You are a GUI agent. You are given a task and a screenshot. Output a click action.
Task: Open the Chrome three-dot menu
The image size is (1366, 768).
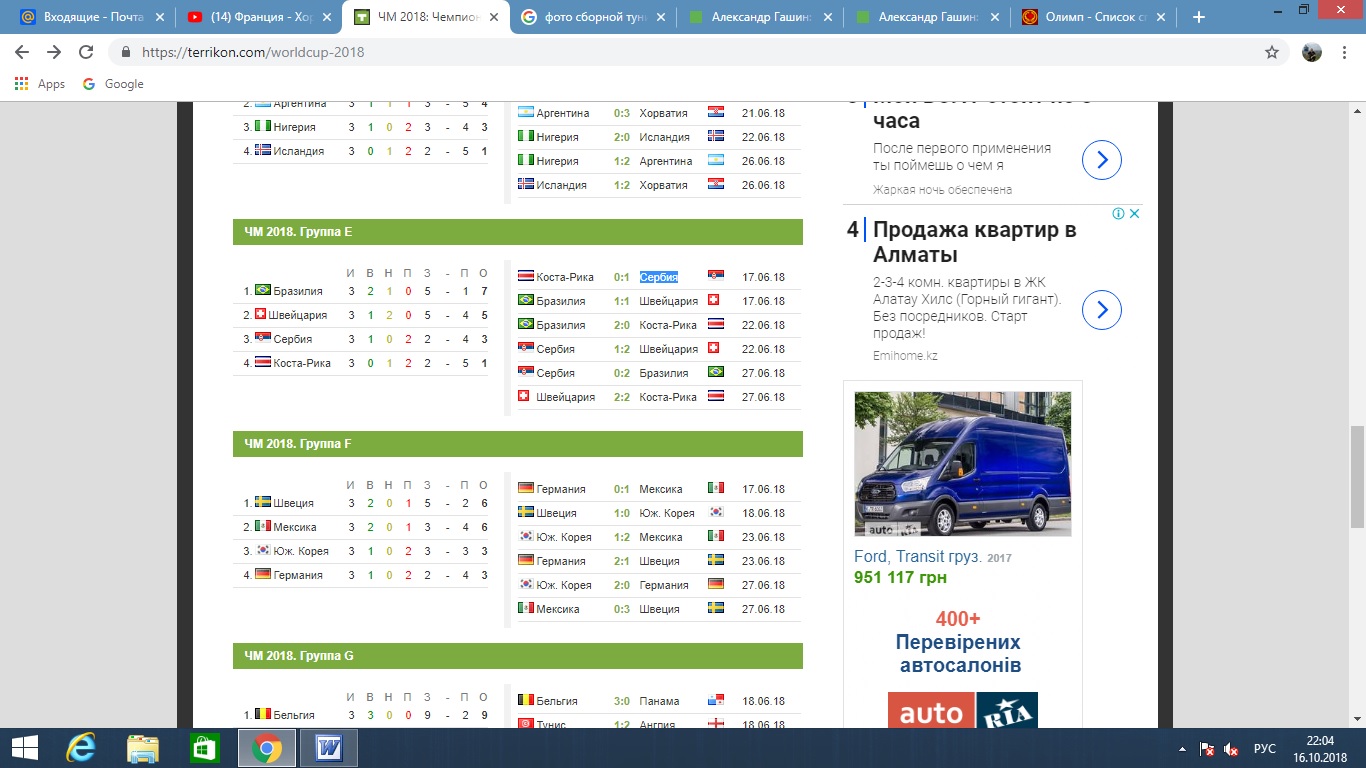point(1345,52)
